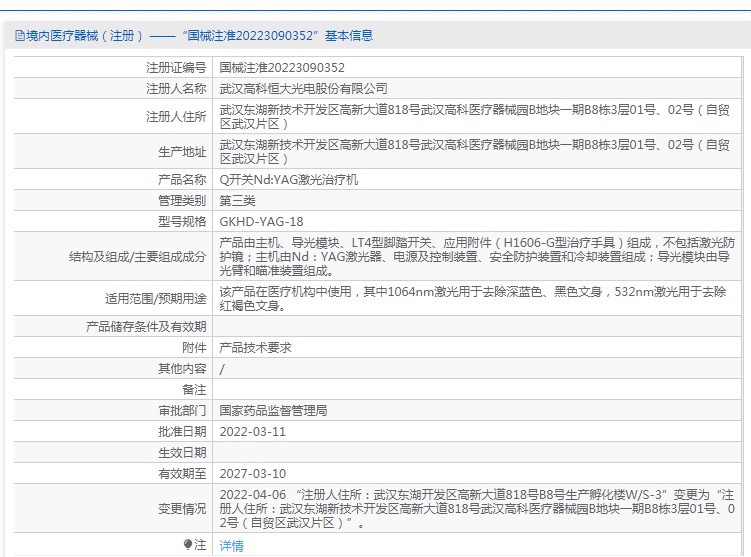Click the 有效期至 label
Viewport: 751px width, 557px height.
pos(182,474)
